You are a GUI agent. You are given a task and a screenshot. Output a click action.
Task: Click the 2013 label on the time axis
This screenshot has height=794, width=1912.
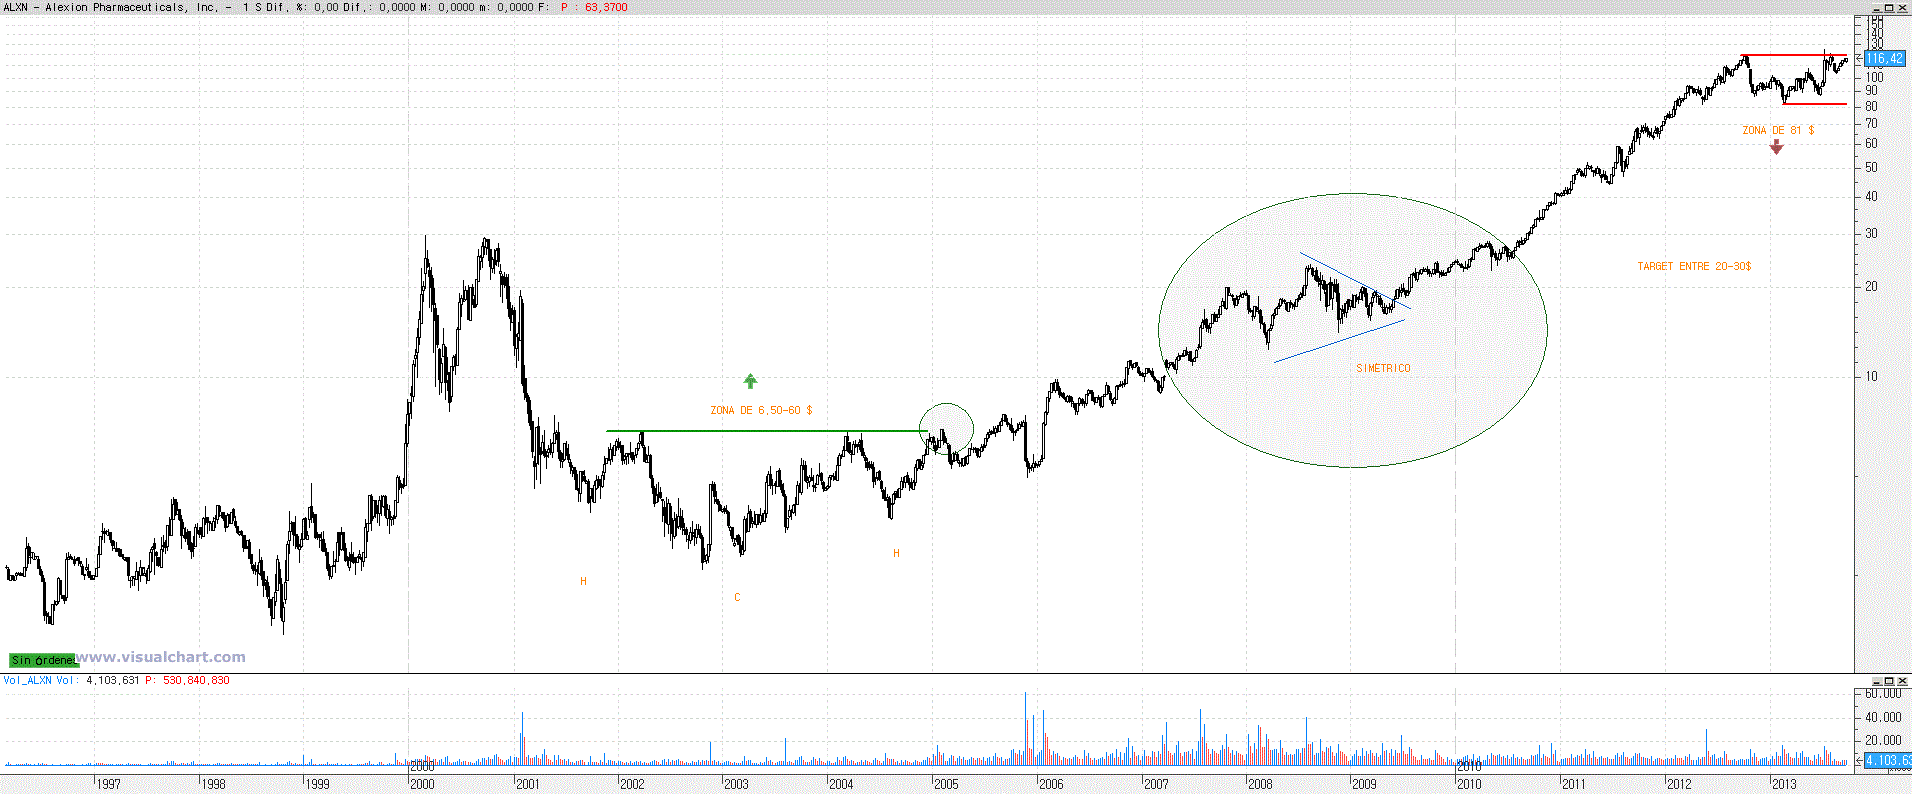pos(1784,784)
